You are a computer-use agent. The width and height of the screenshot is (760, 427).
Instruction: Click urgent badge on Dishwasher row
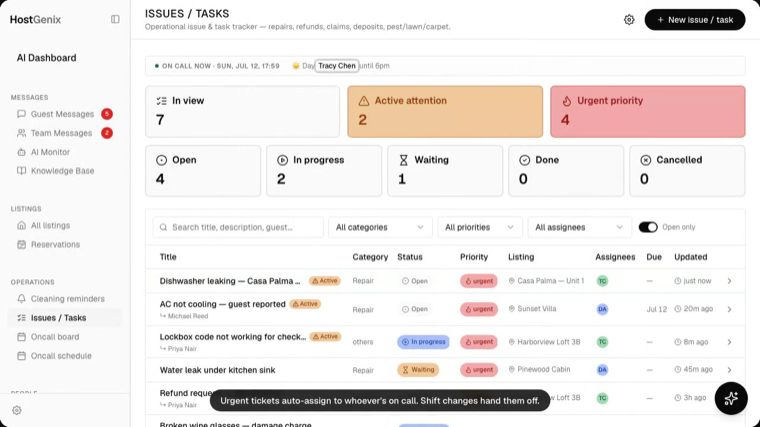(x=478, y=281)
